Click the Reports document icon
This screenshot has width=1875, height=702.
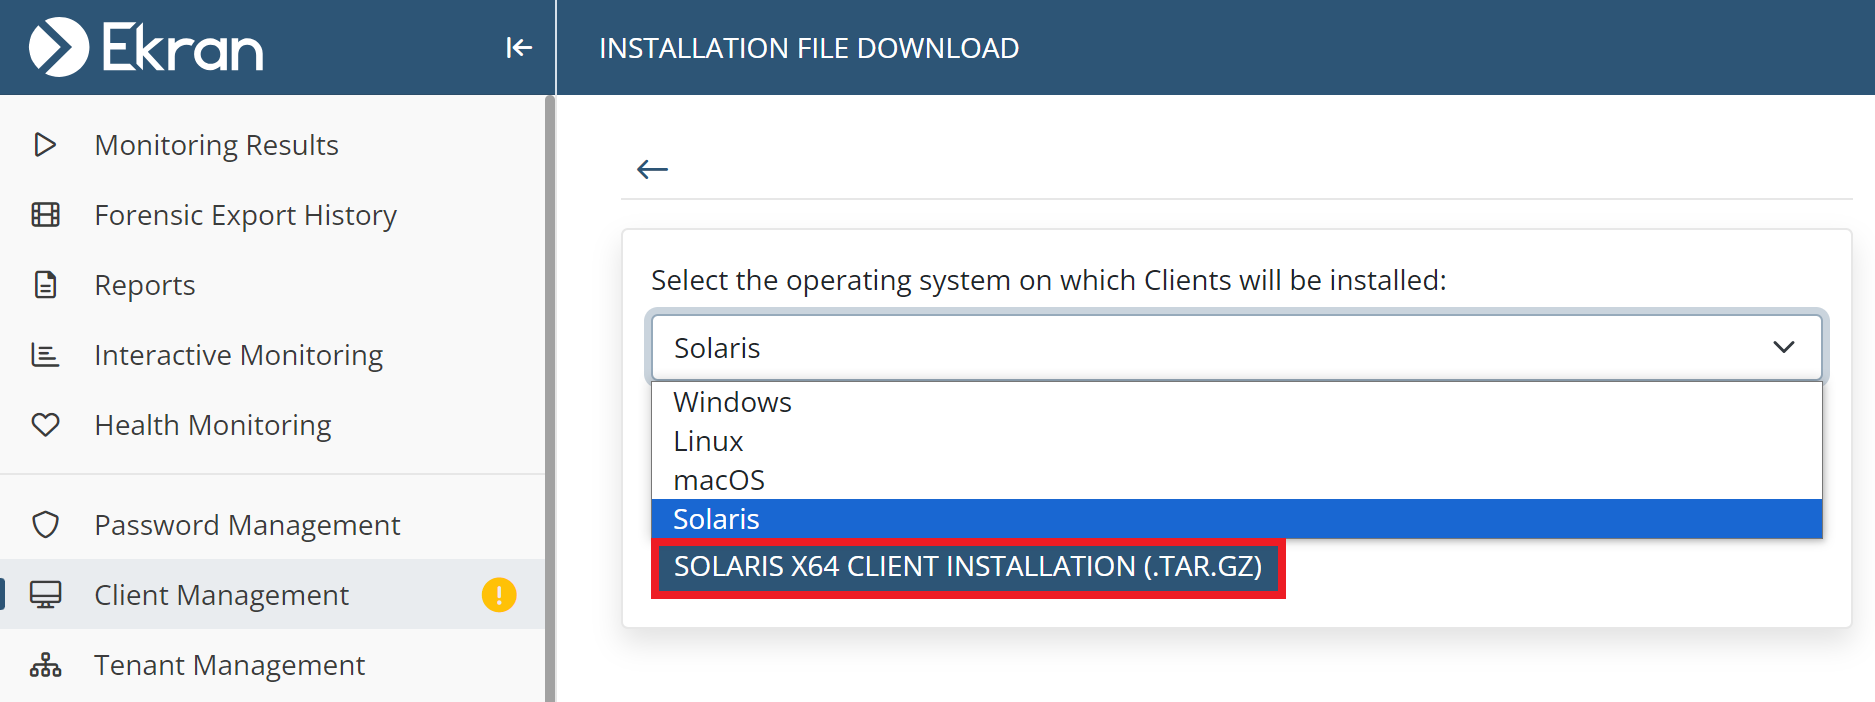tap(46, 285)
